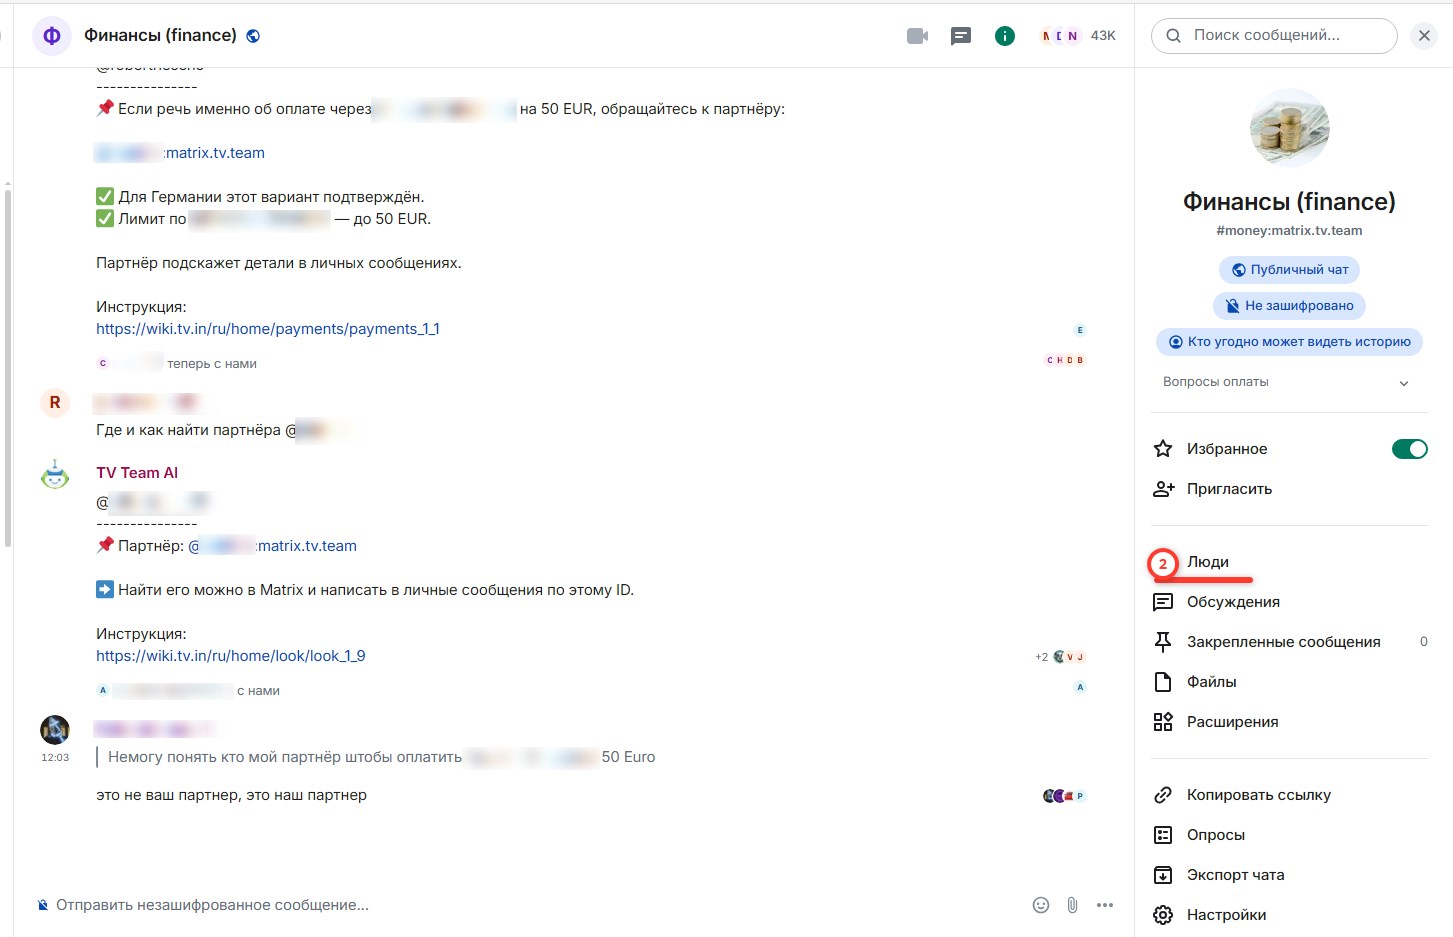Expand the "Вопросы оплаты" topic chevron

(x=1404, y=383)
